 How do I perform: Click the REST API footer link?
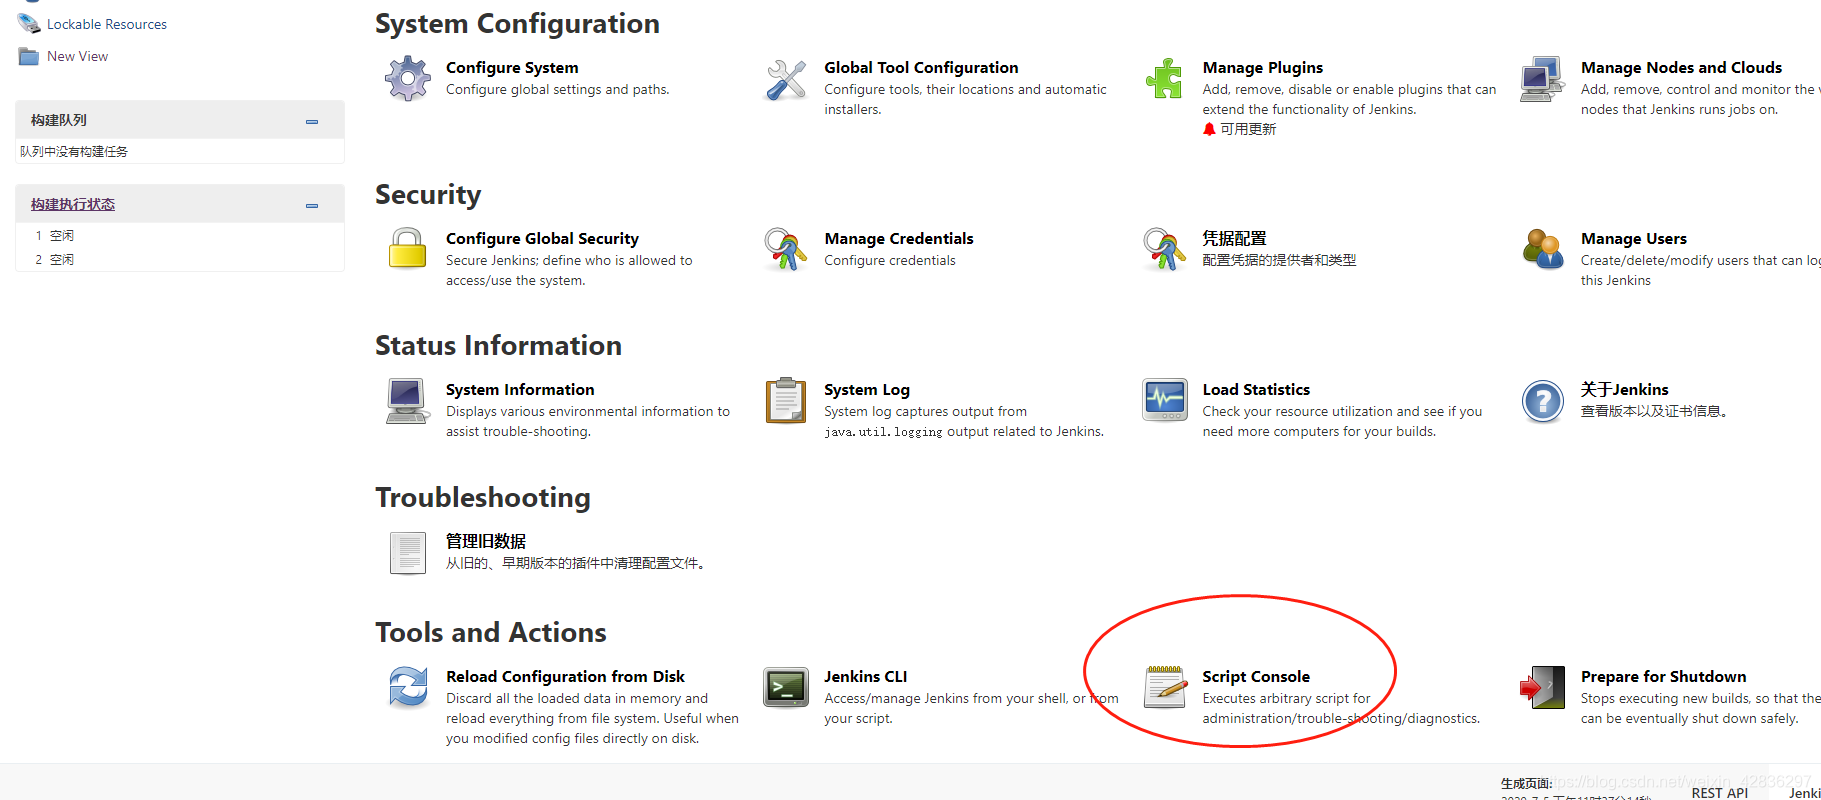pyautogui.click(x=1720, y=792)
